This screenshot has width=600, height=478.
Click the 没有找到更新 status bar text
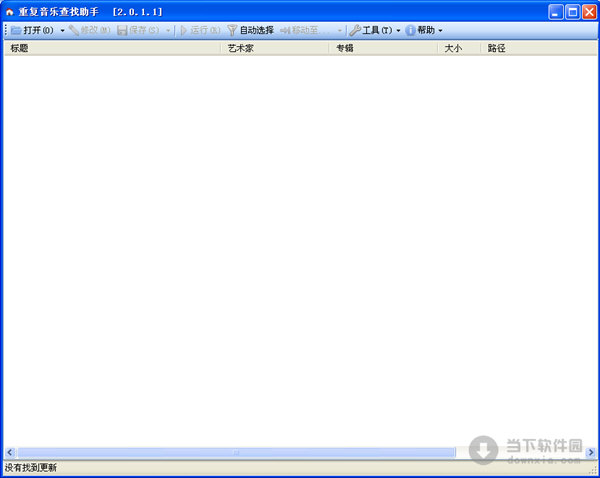click(x=31, y=468)
